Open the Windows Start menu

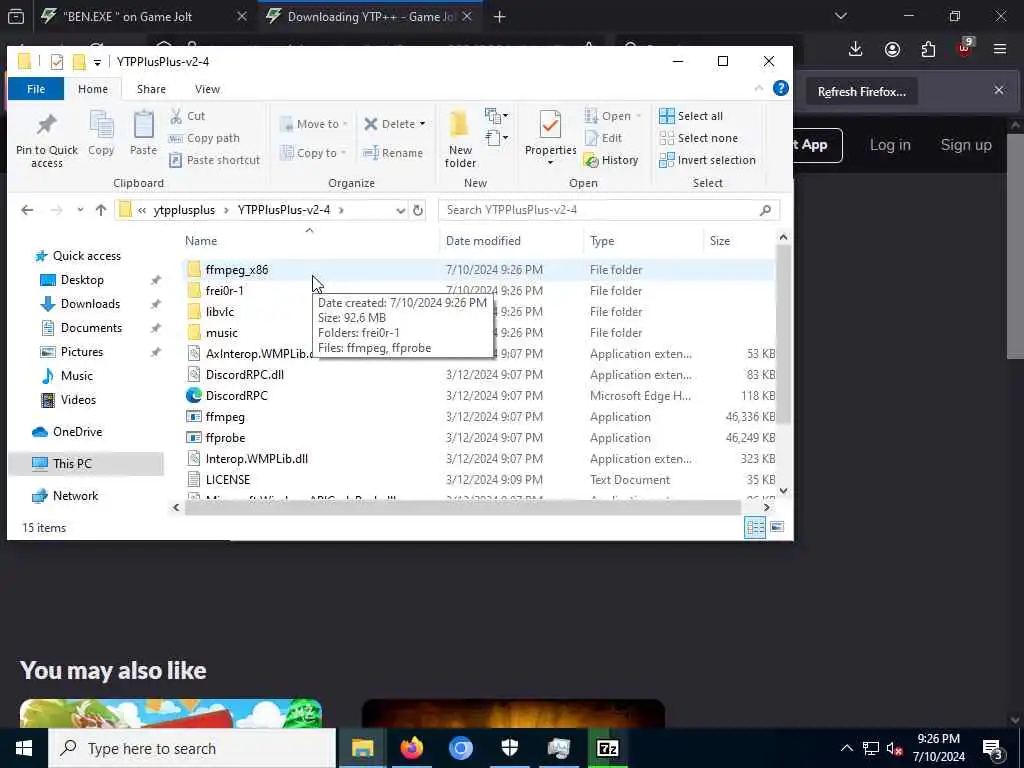pyautogui.click(x=24, y=748)
